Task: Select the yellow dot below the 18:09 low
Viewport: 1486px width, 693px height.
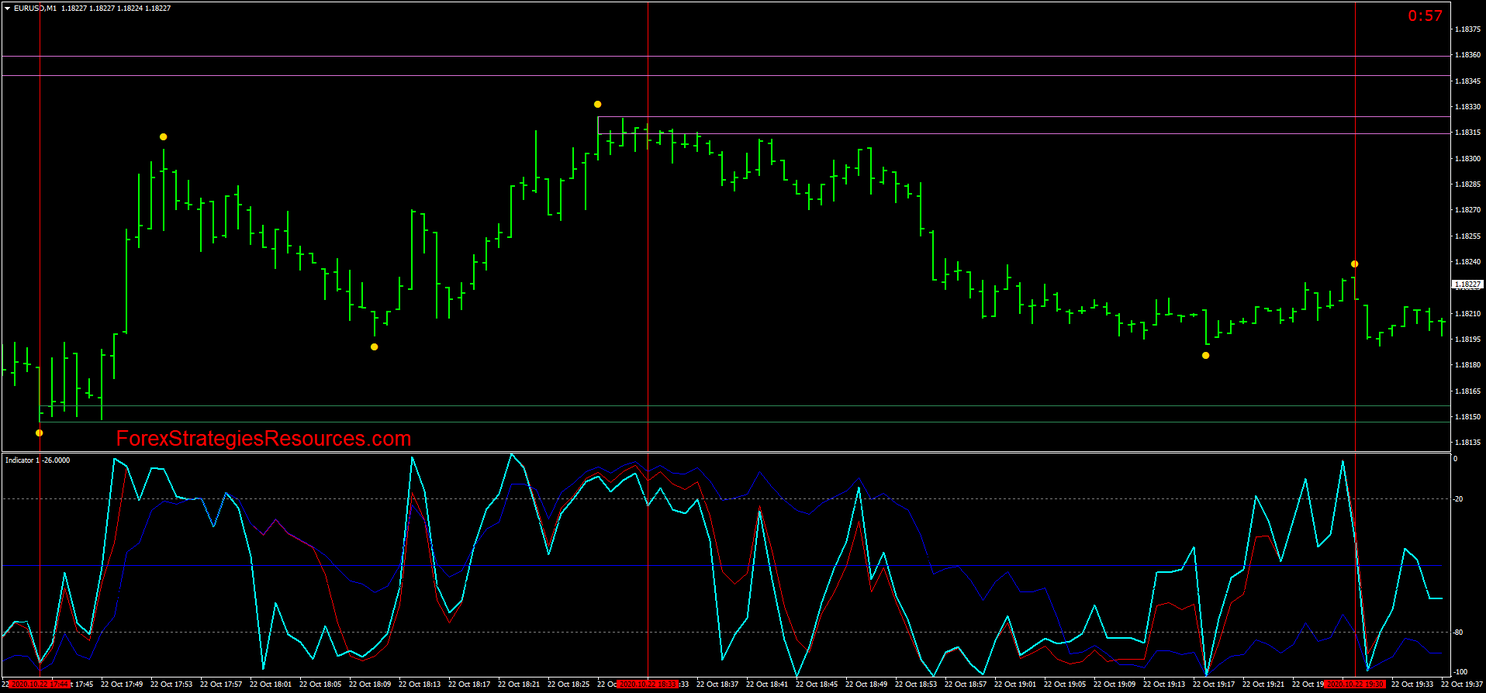Action: [x=374, y=347]
